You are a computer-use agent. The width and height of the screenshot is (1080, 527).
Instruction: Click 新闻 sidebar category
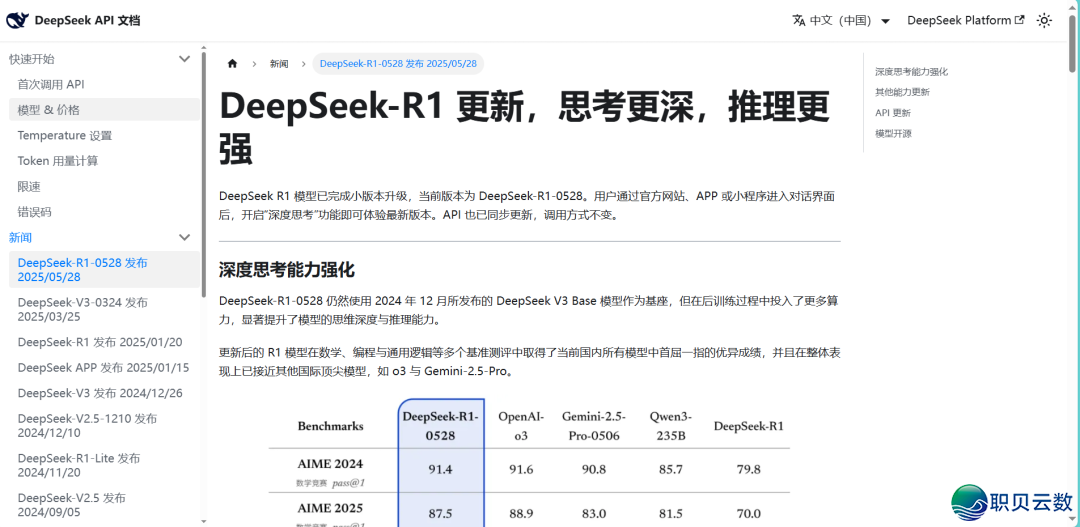tap(20, 238)
